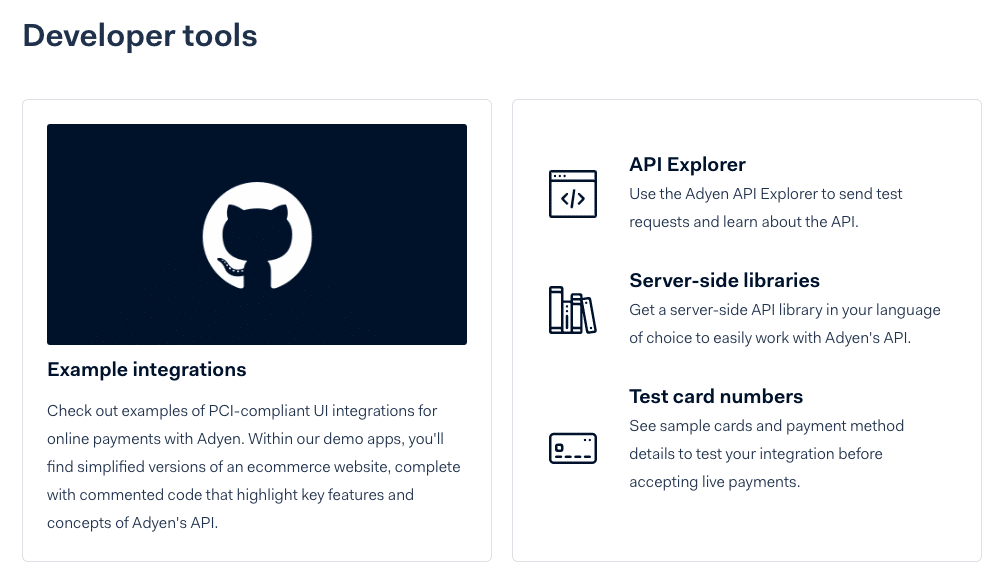This screenshot has height=586, width=1000.
Task: Go to Test card numbers page
Action: pyautogui.click(x=716, y=397)
